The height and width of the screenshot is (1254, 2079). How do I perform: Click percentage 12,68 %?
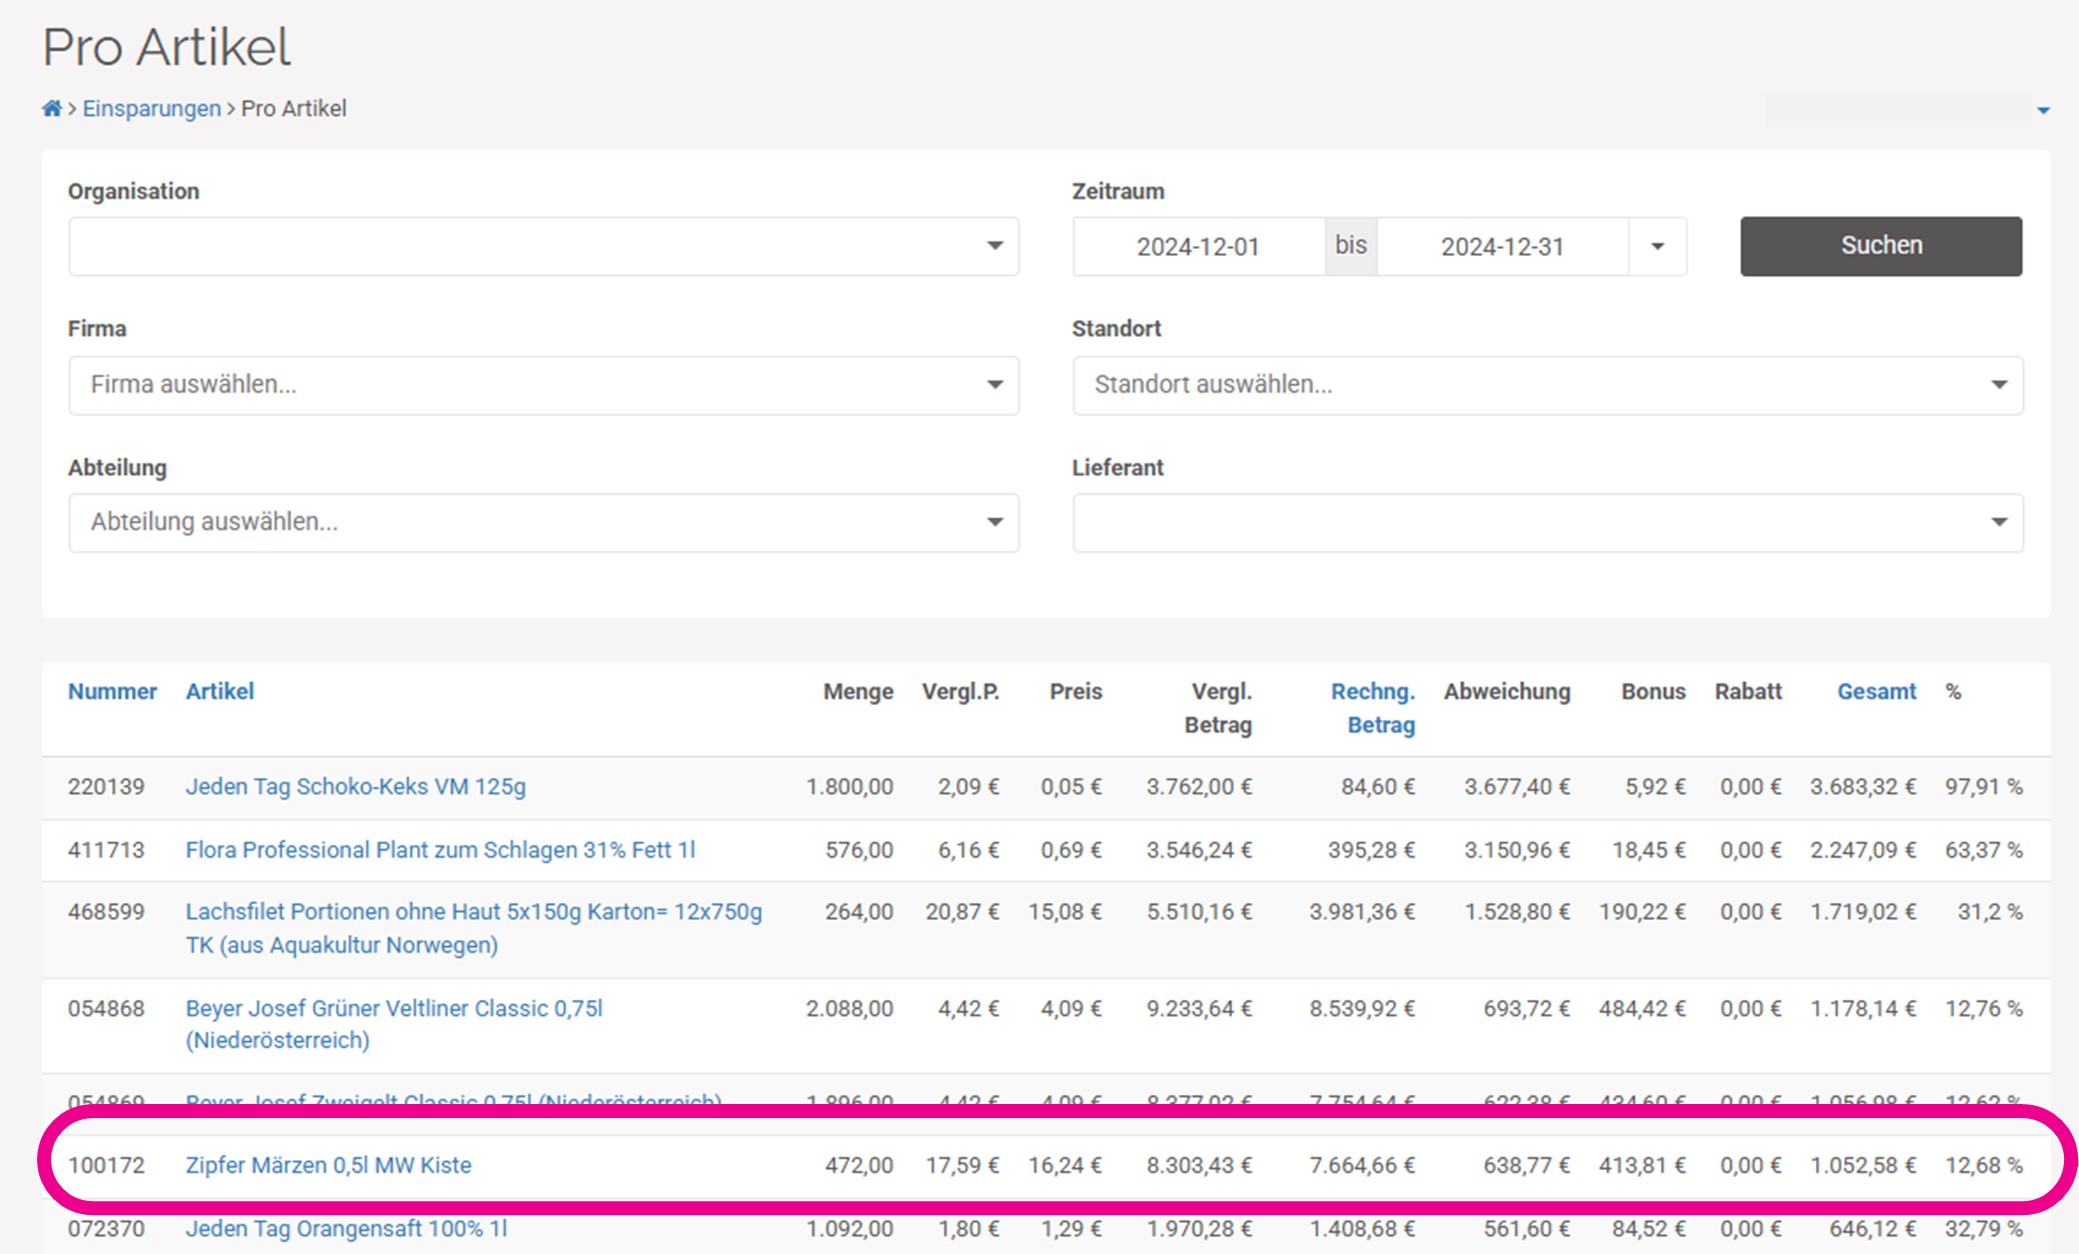(x=1984, y=1165)
